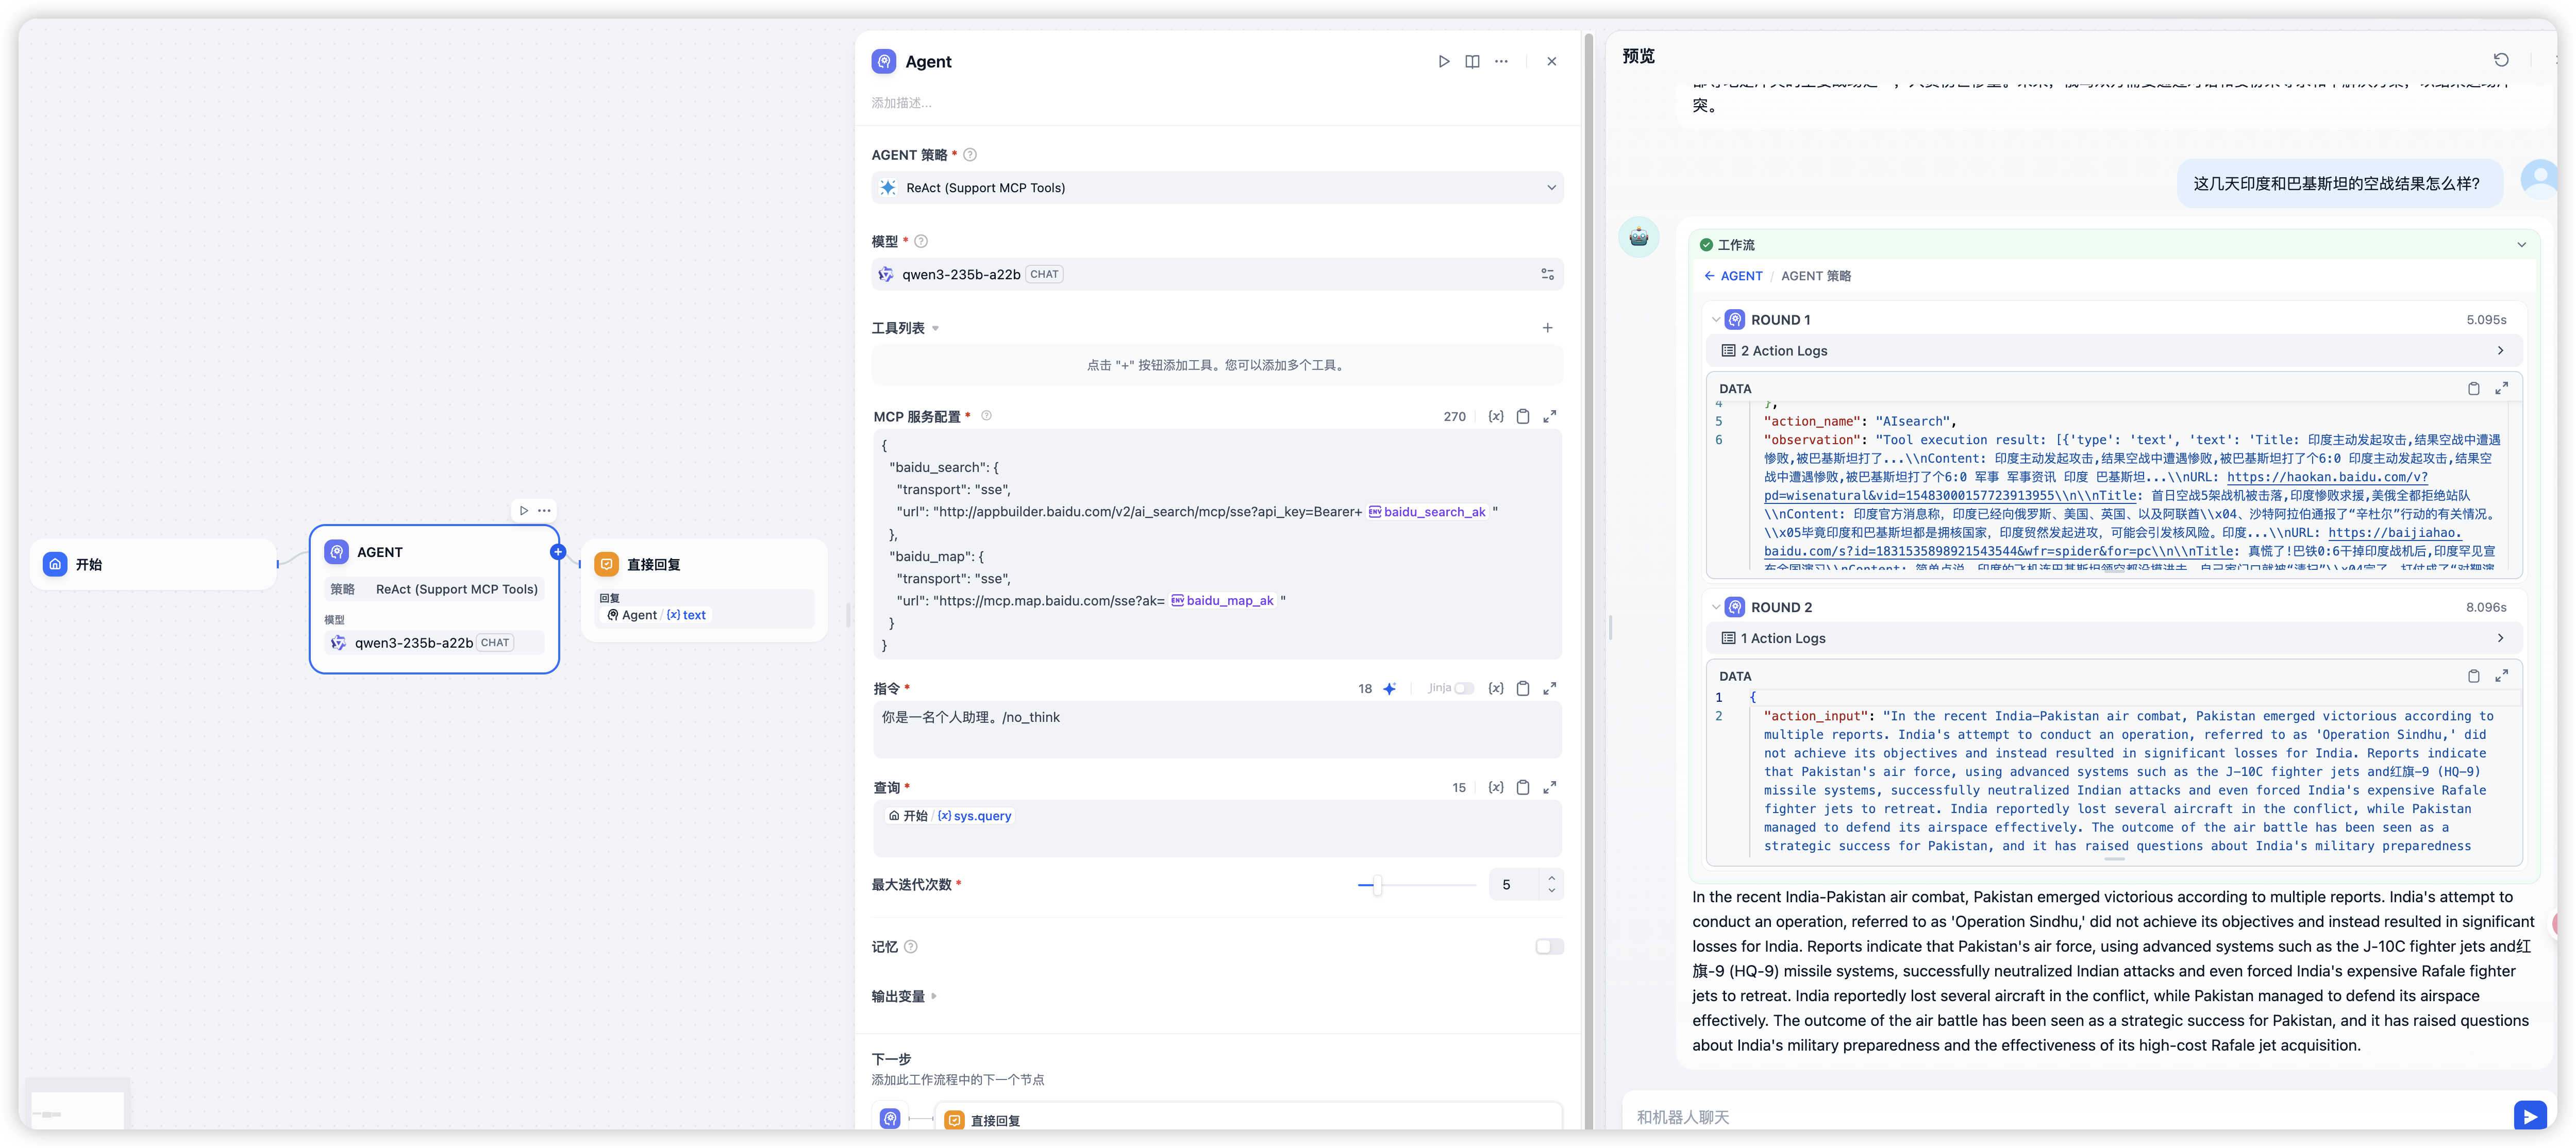Click the prompt generator sparkle icon for 指令
Screen dimensions: 2576x1148
1389,688
